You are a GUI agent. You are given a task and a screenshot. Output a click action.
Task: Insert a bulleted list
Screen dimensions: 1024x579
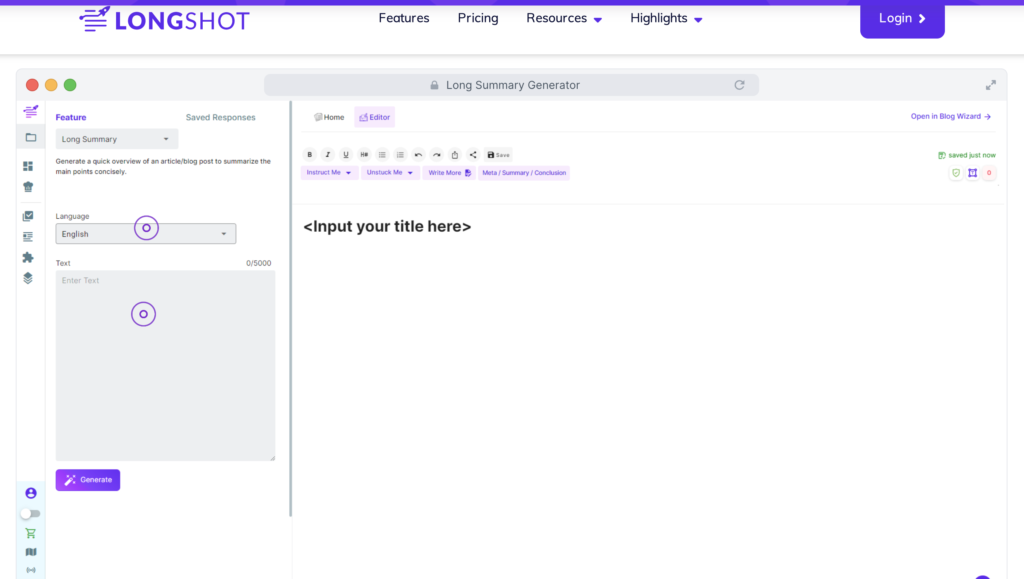[x=382, y=154]
